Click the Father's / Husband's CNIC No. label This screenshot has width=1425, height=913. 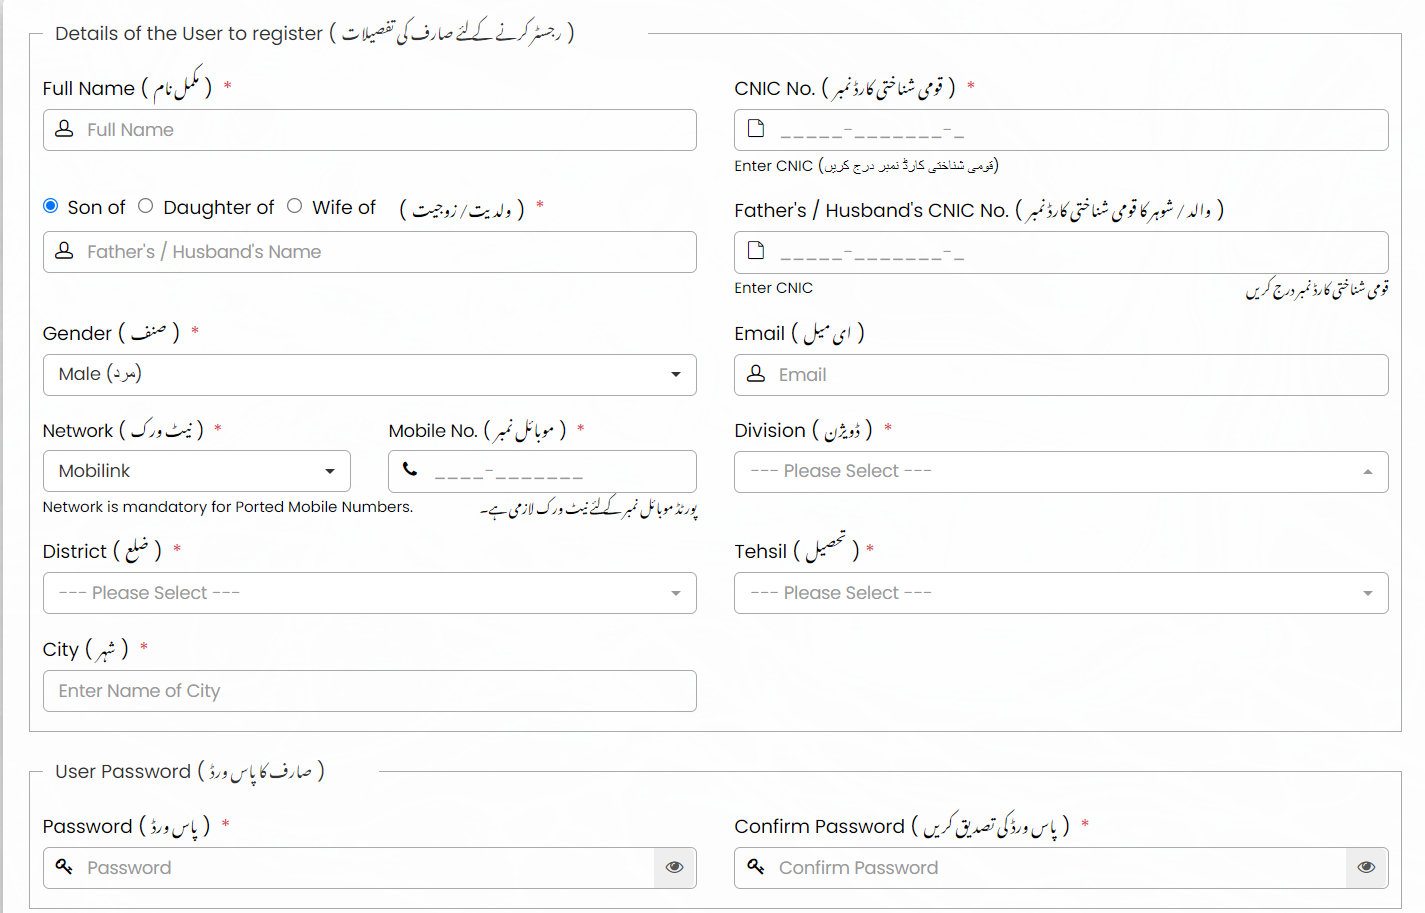[979, 210]
